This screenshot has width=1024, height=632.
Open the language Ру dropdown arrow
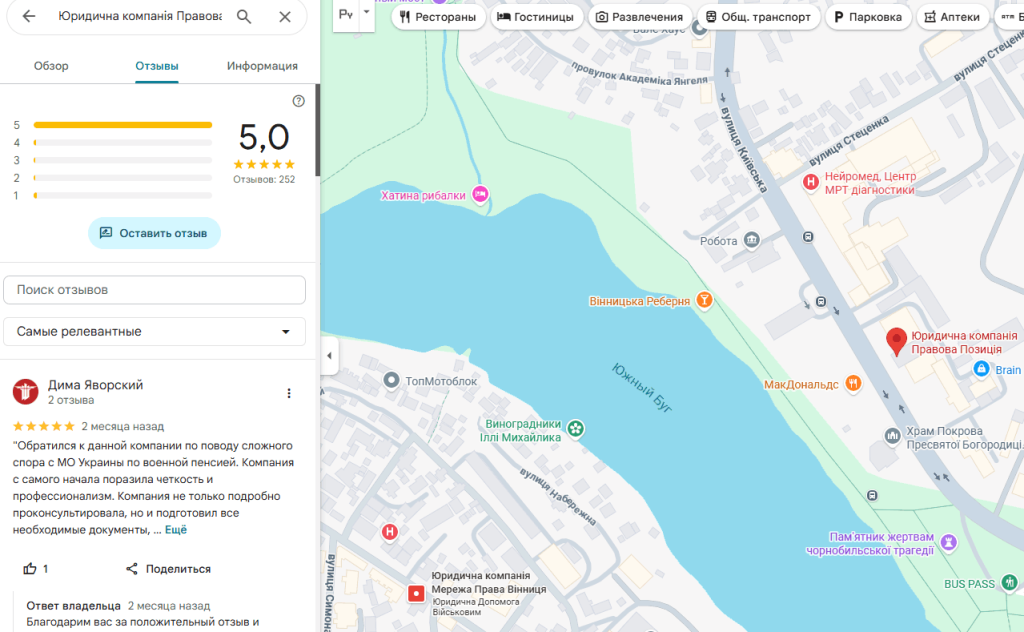366,12
